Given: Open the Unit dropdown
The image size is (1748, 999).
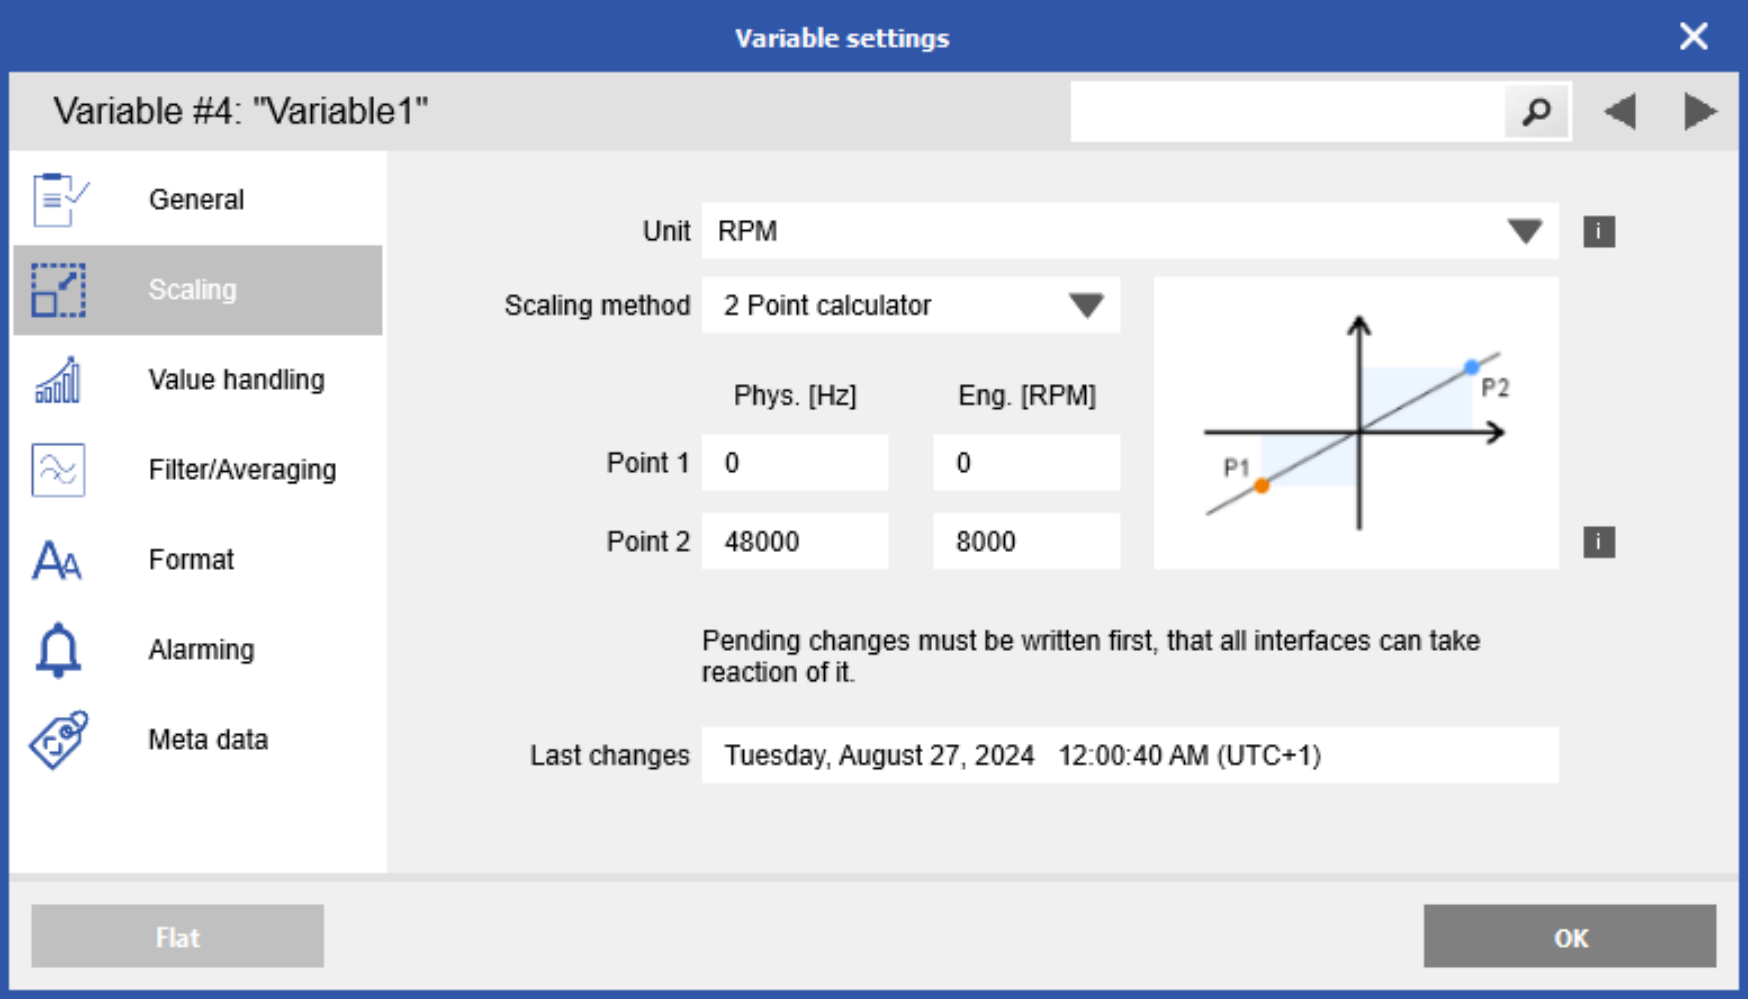Looking at the screenshot, I should tap(1524, 231).
